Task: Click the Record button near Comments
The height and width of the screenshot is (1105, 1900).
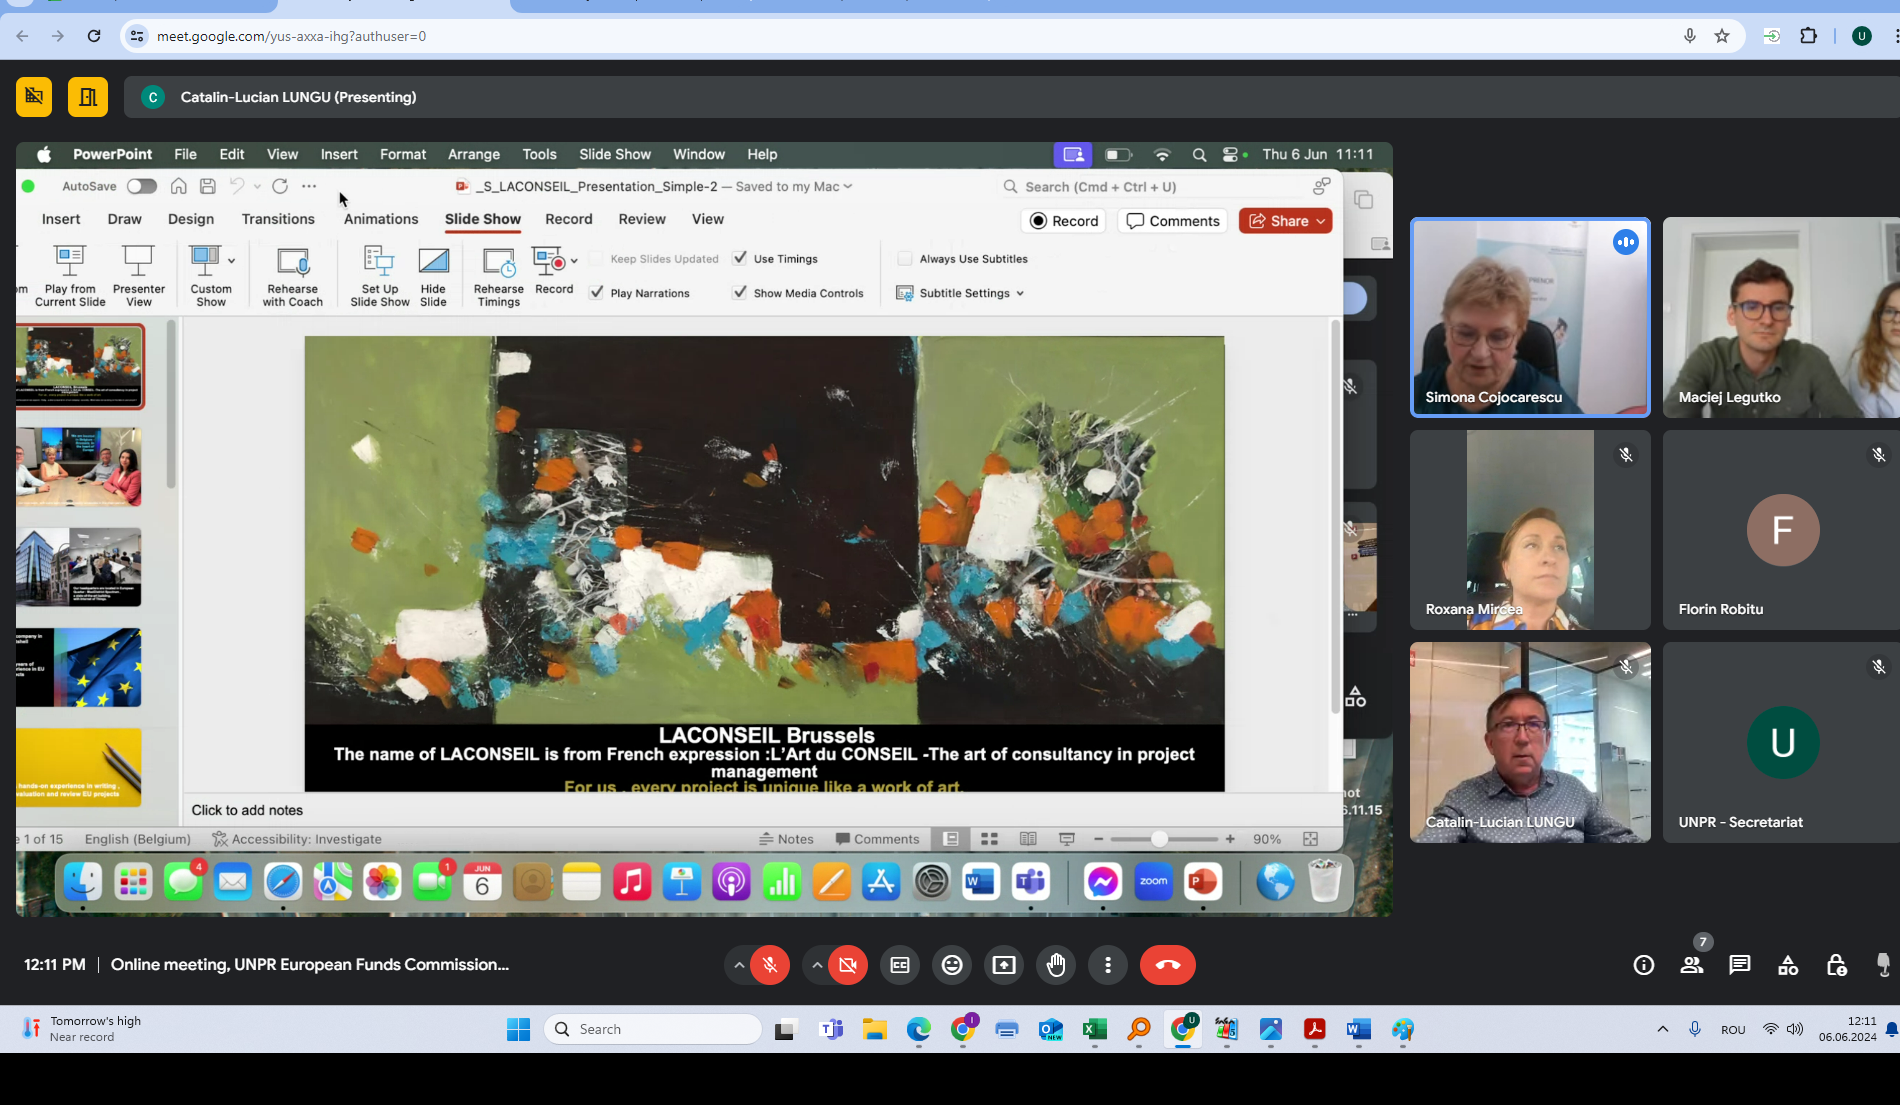Action: click(1064, 221)
